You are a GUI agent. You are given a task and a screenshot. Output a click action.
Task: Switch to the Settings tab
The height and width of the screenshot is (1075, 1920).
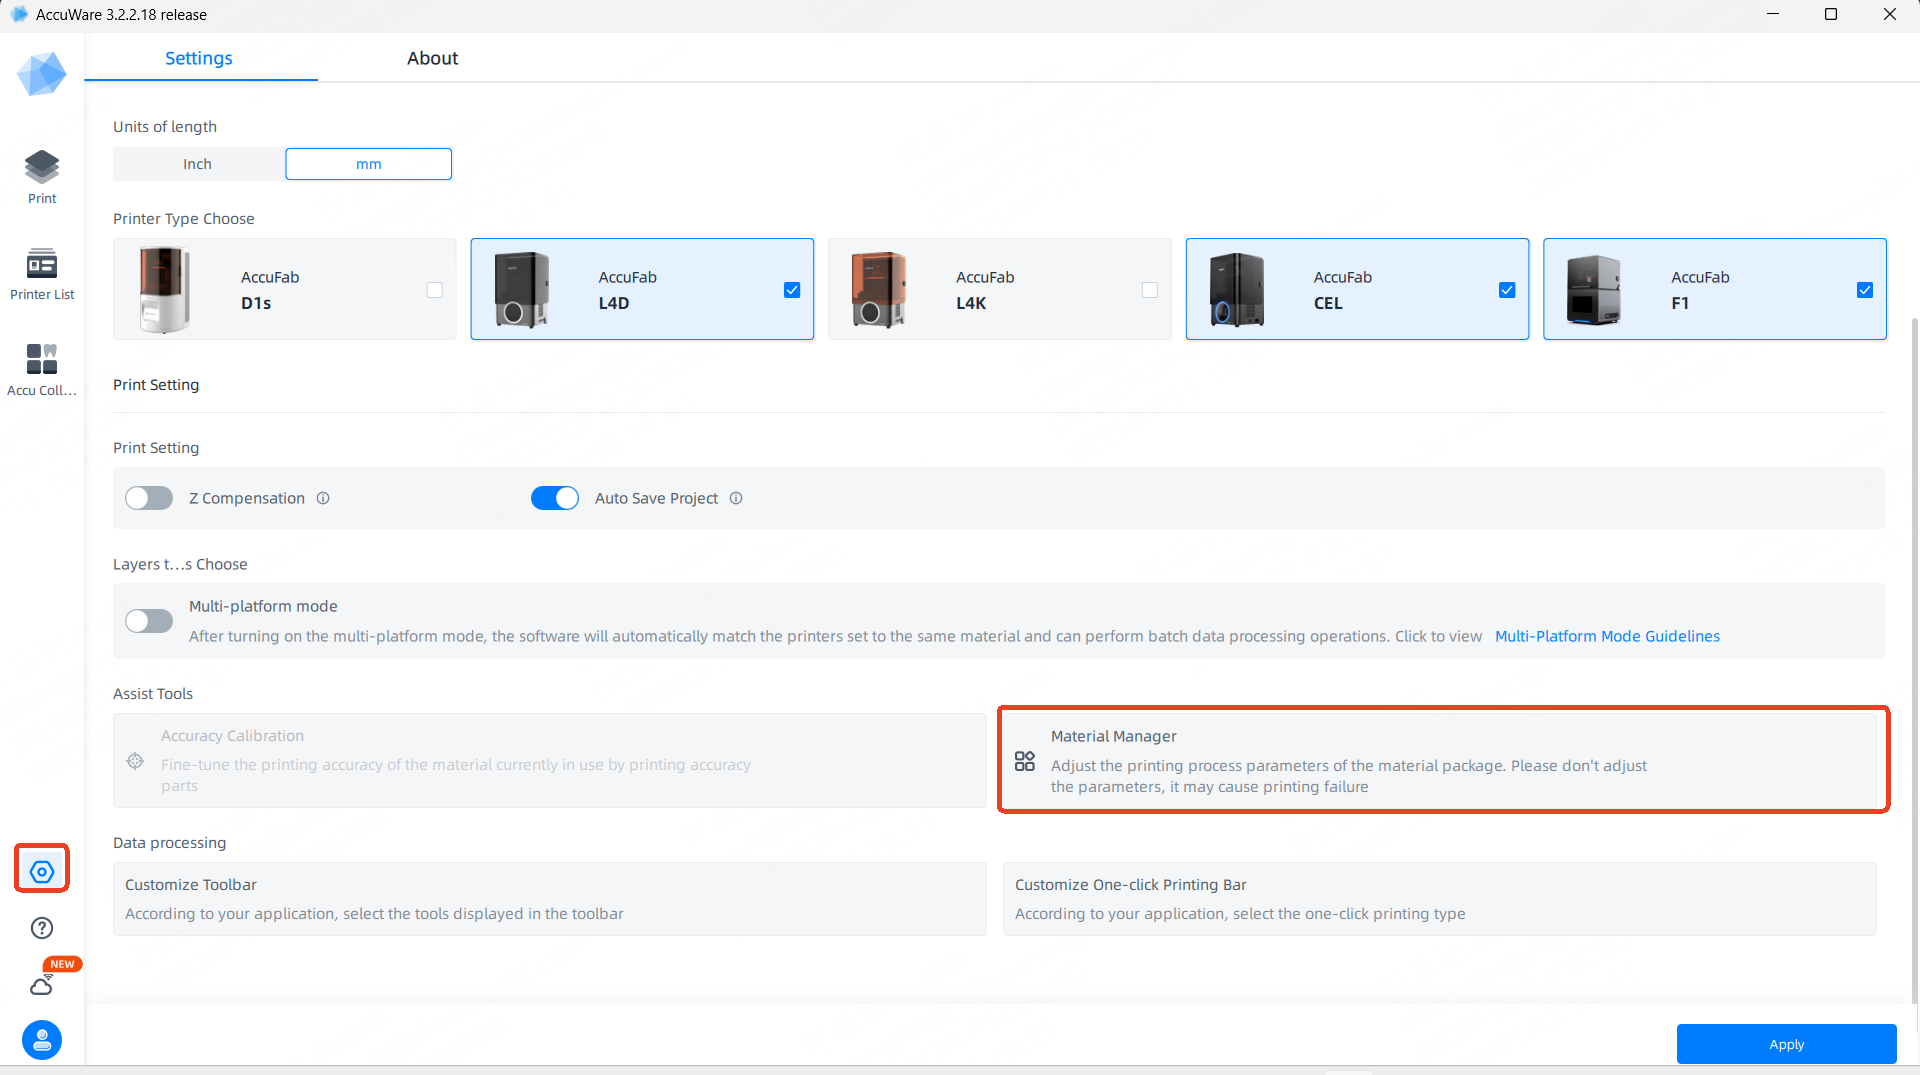pyautogui.click(x=199, y=58)
